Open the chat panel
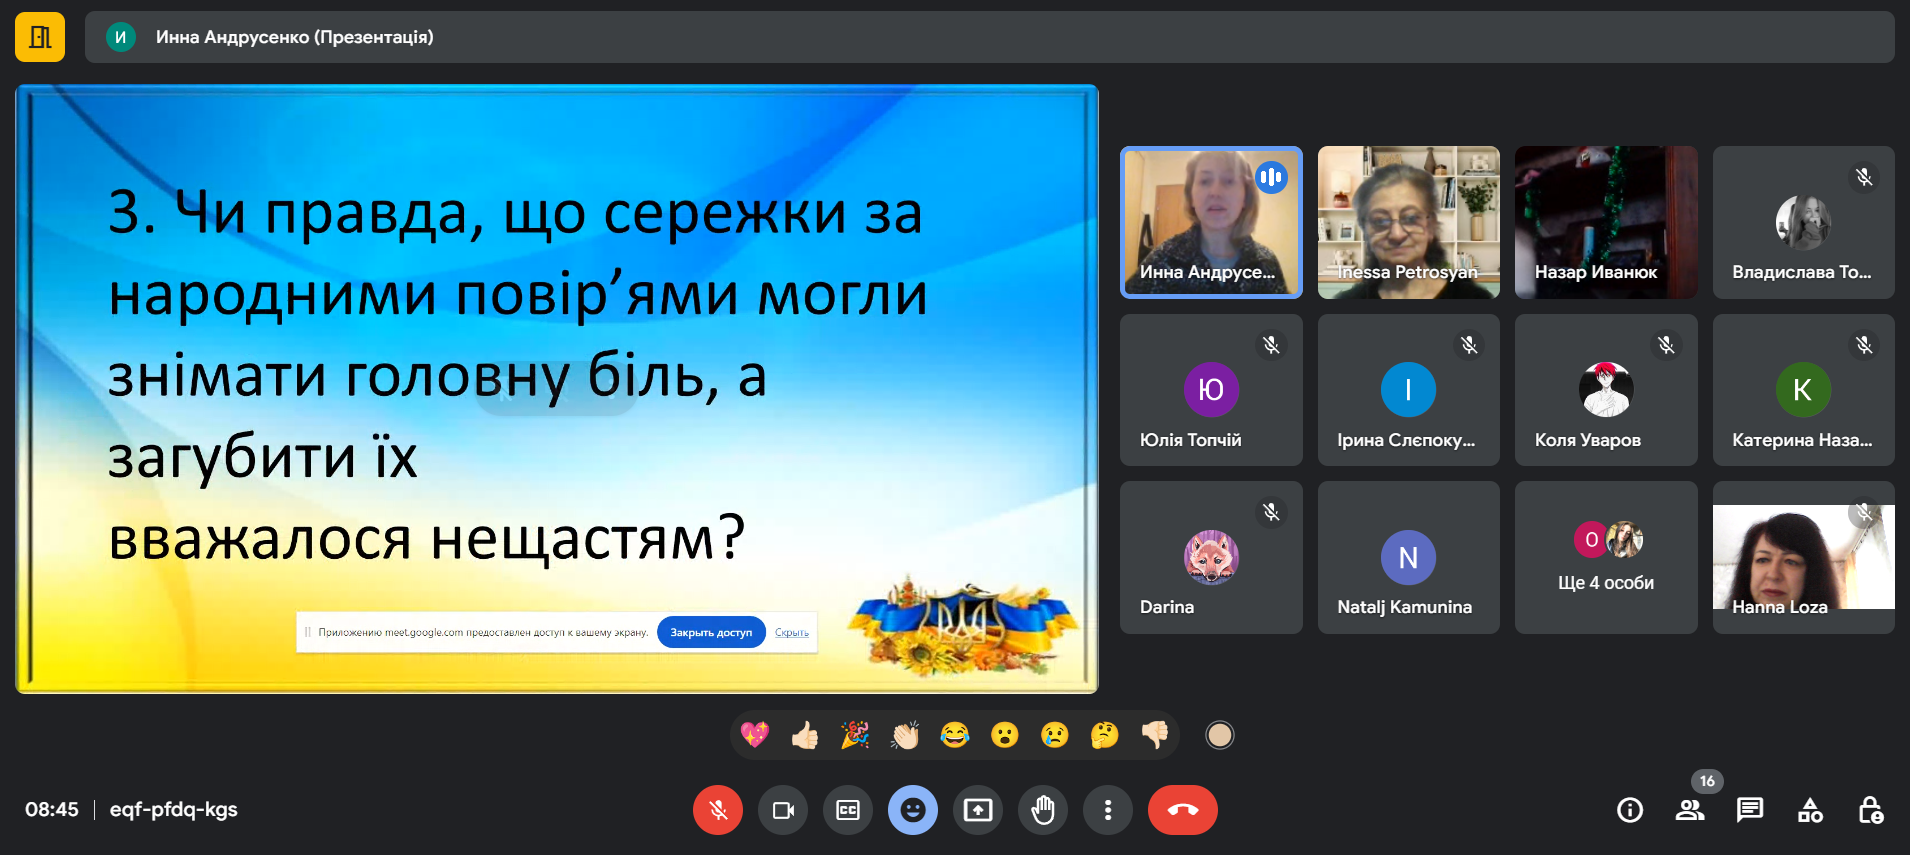The width and height of the screenshot is (1910, 855). click(x=1750, y=810)
